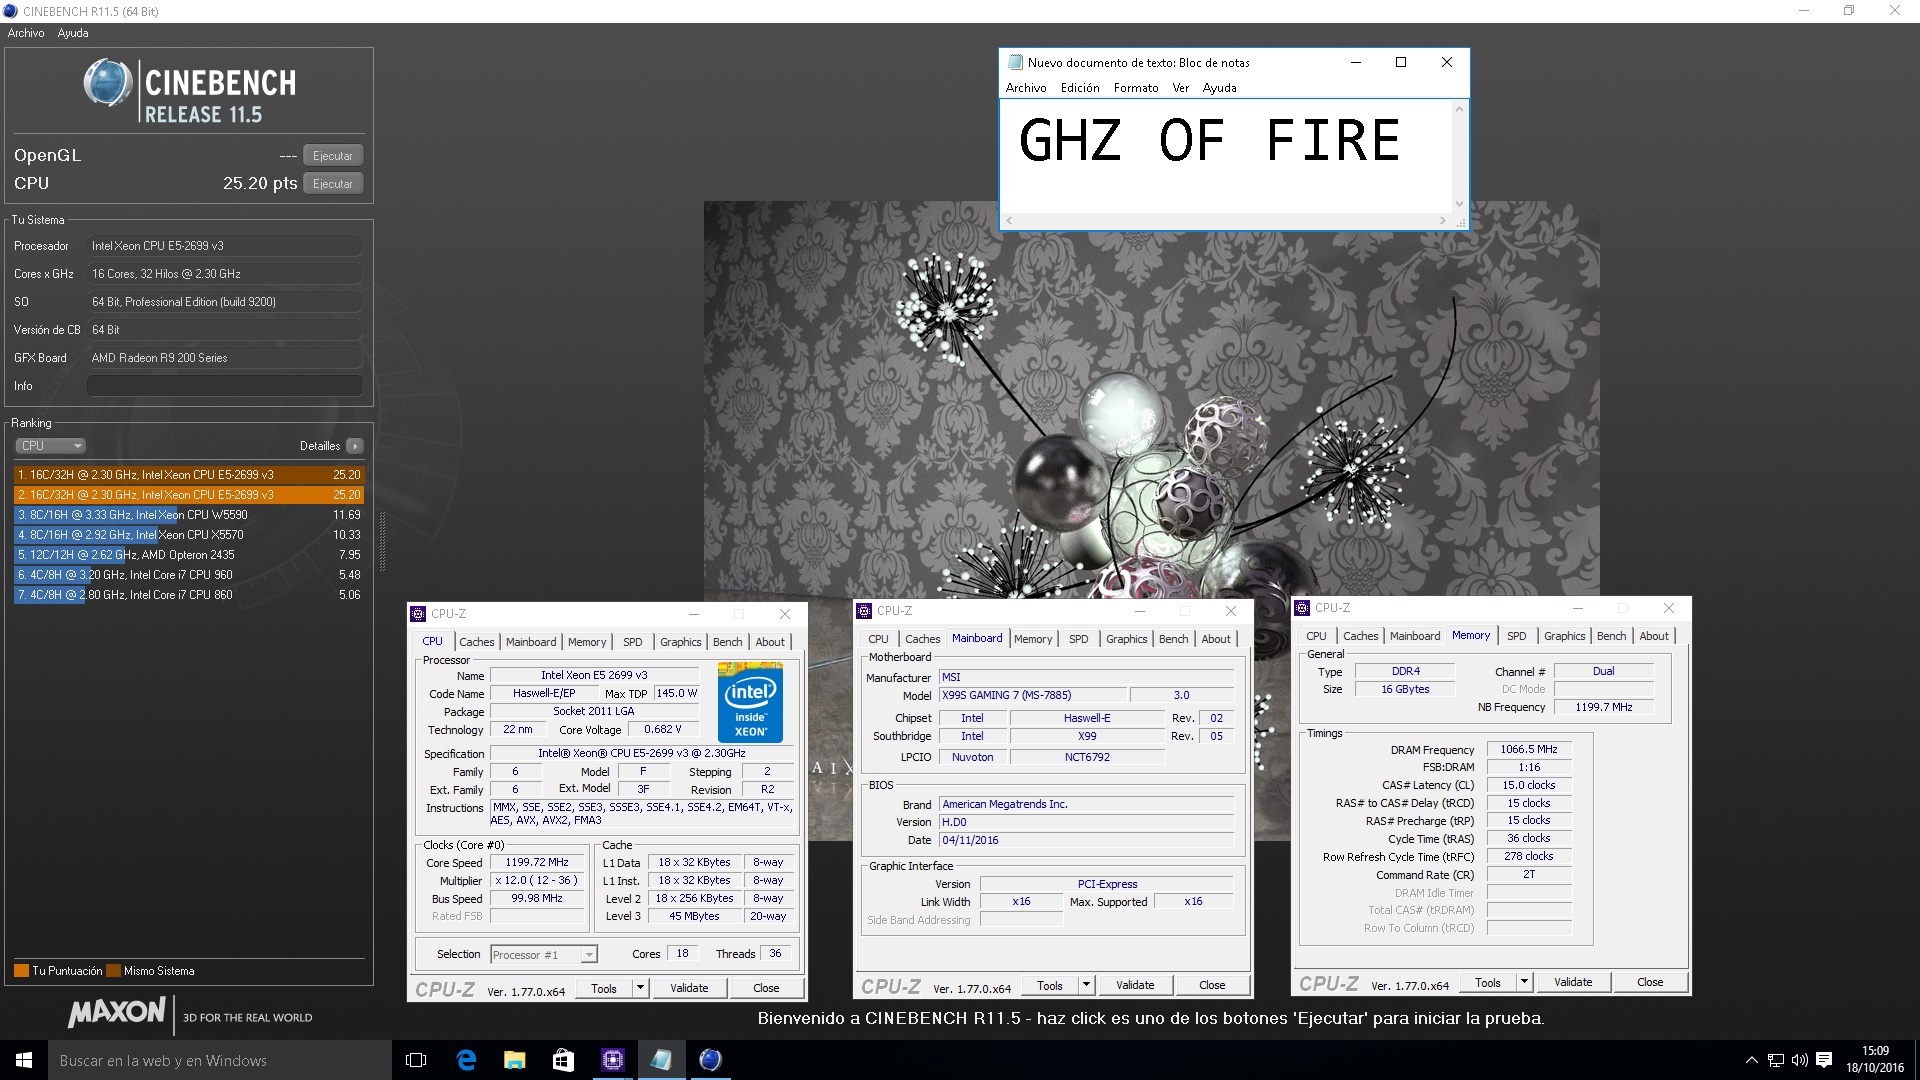Click Close in the CPU-Z CPU window
This screenshot has height=1080, width=1920.
766,988
